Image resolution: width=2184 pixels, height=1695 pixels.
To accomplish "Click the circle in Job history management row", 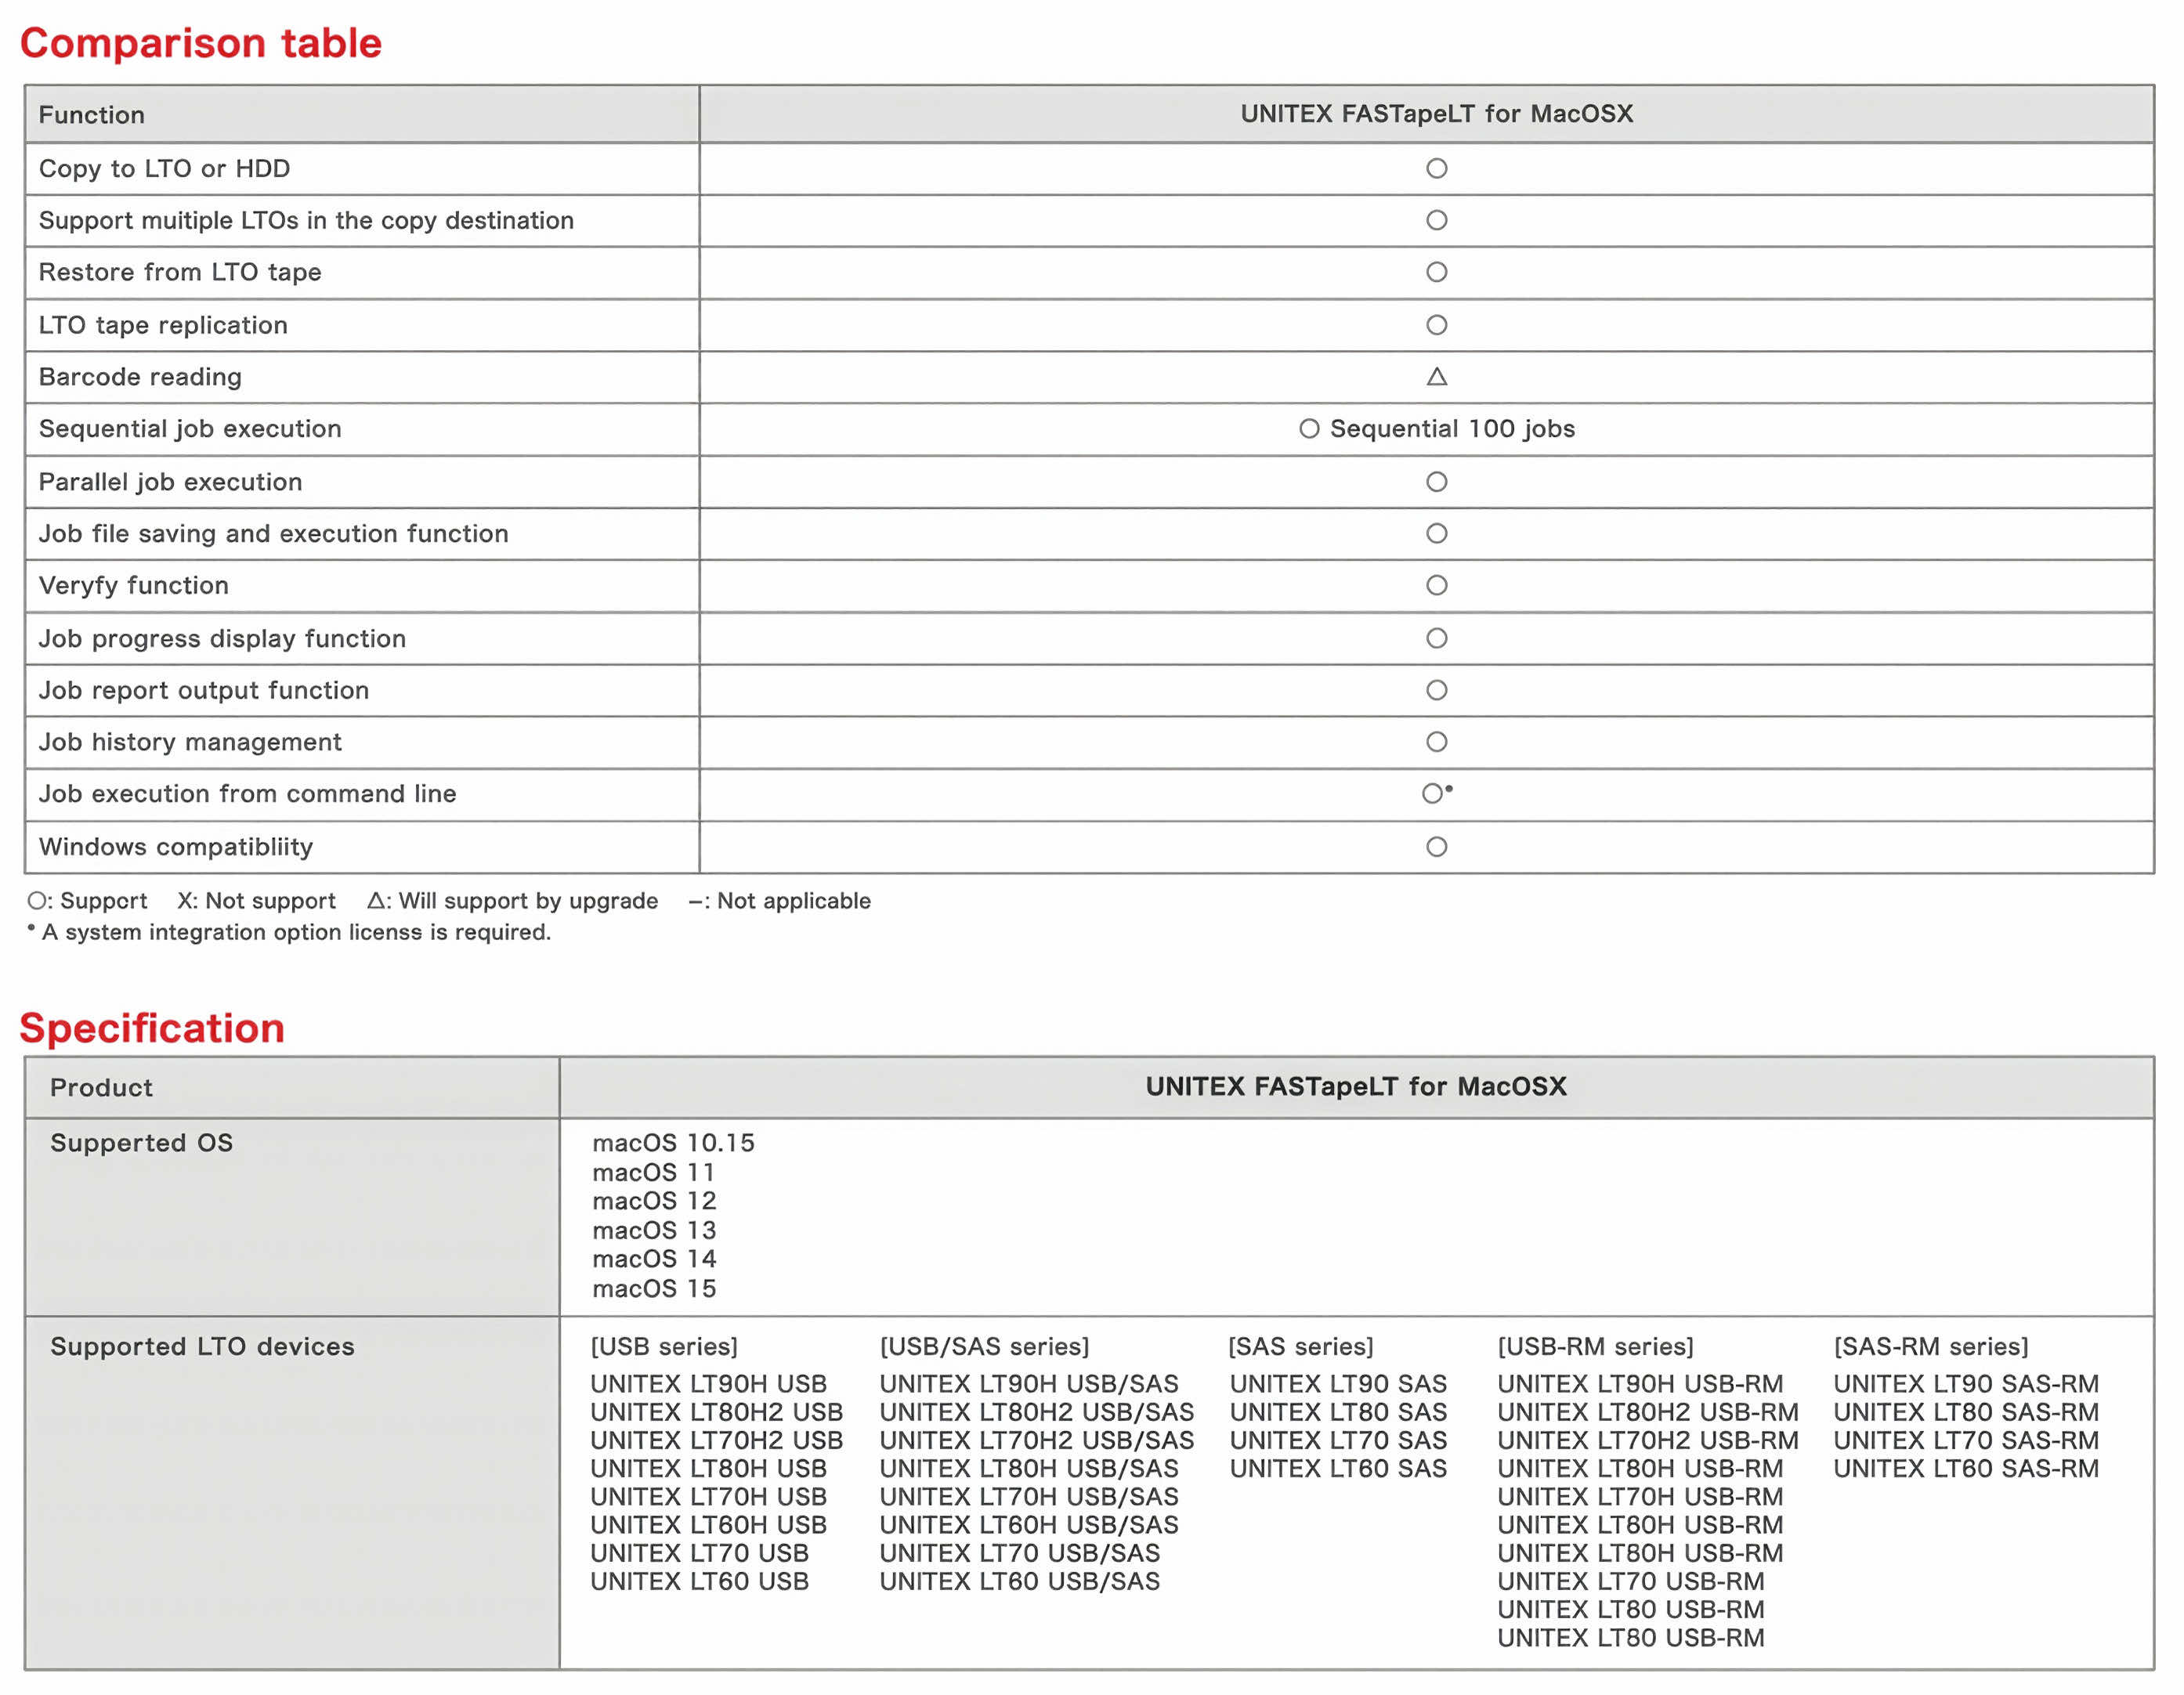I will [1436, 742].
